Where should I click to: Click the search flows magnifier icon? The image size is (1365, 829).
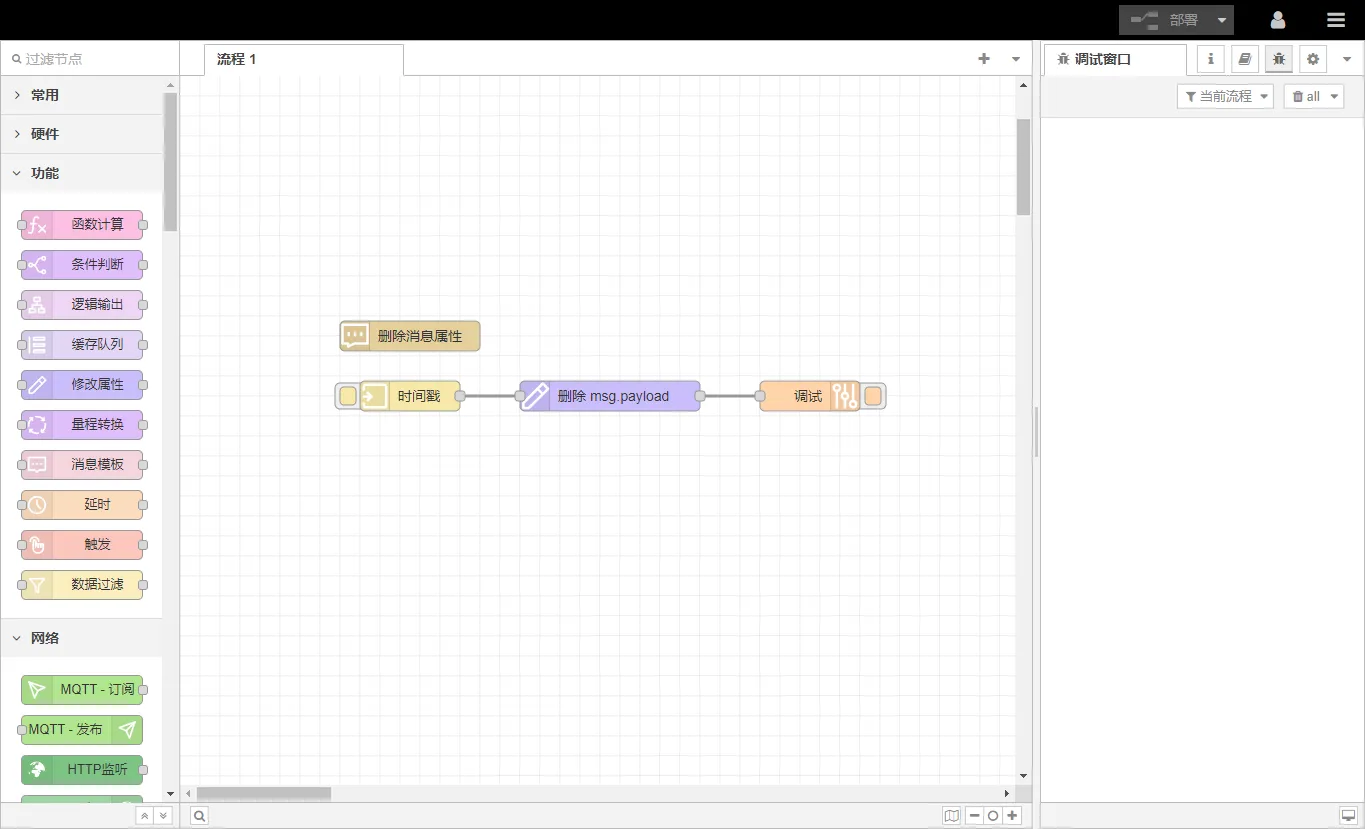click(200, 816)
